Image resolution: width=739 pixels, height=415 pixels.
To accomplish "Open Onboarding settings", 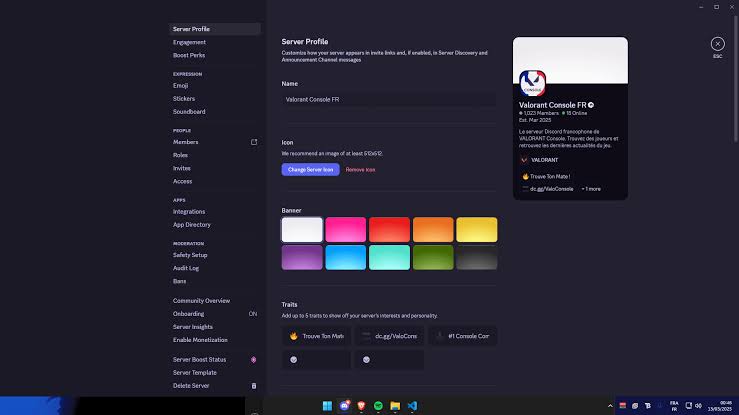I will 215,314.
